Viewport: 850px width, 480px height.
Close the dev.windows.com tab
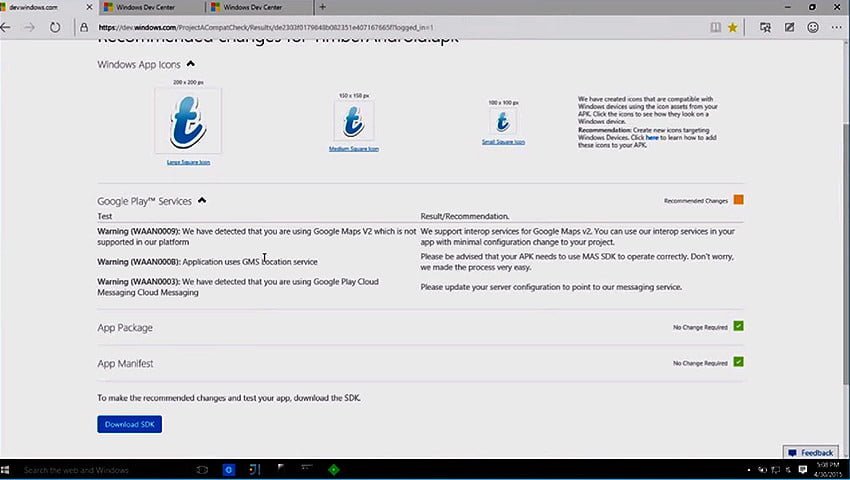[x=89, y=7]
